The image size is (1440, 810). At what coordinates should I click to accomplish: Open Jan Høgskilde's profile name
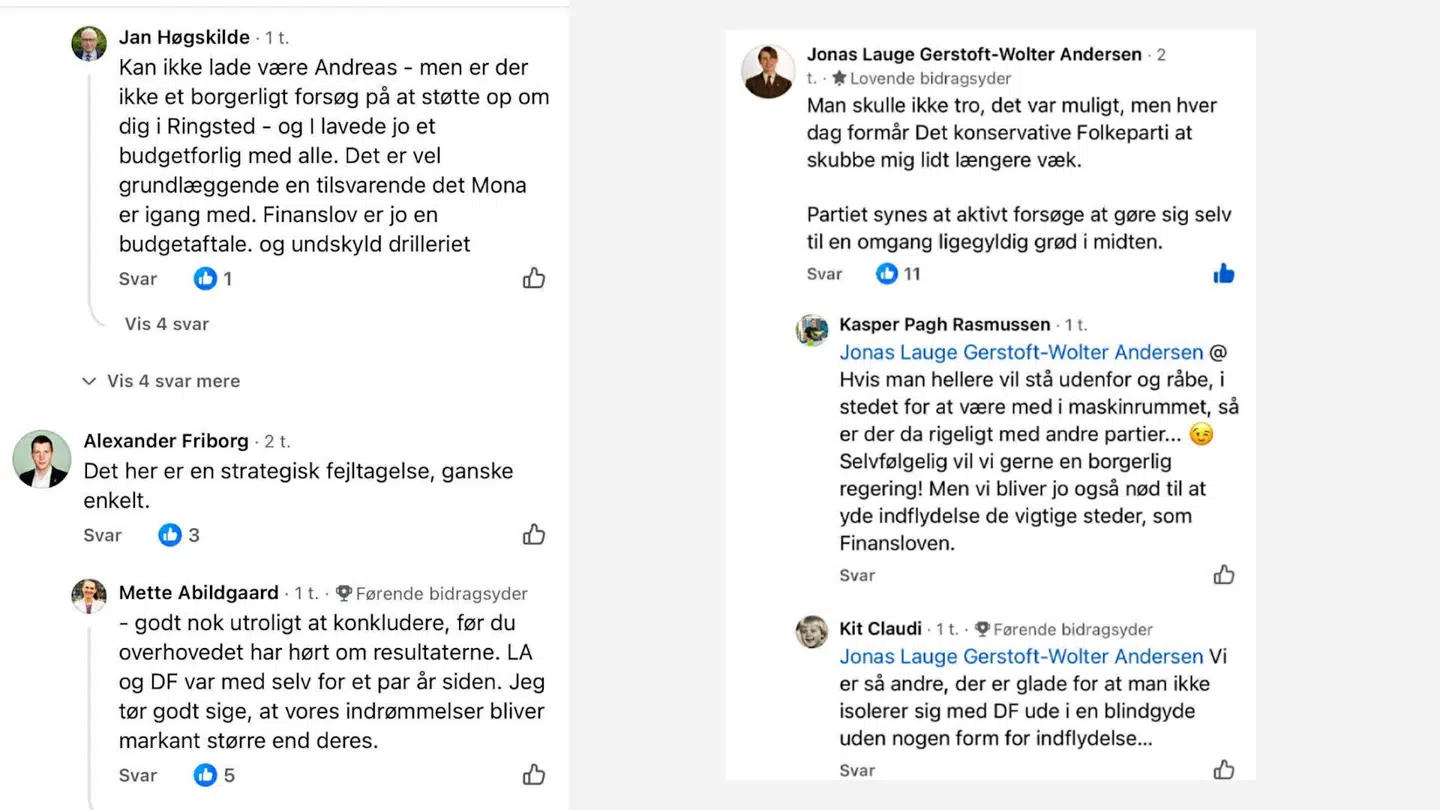[x=184, y=37]
